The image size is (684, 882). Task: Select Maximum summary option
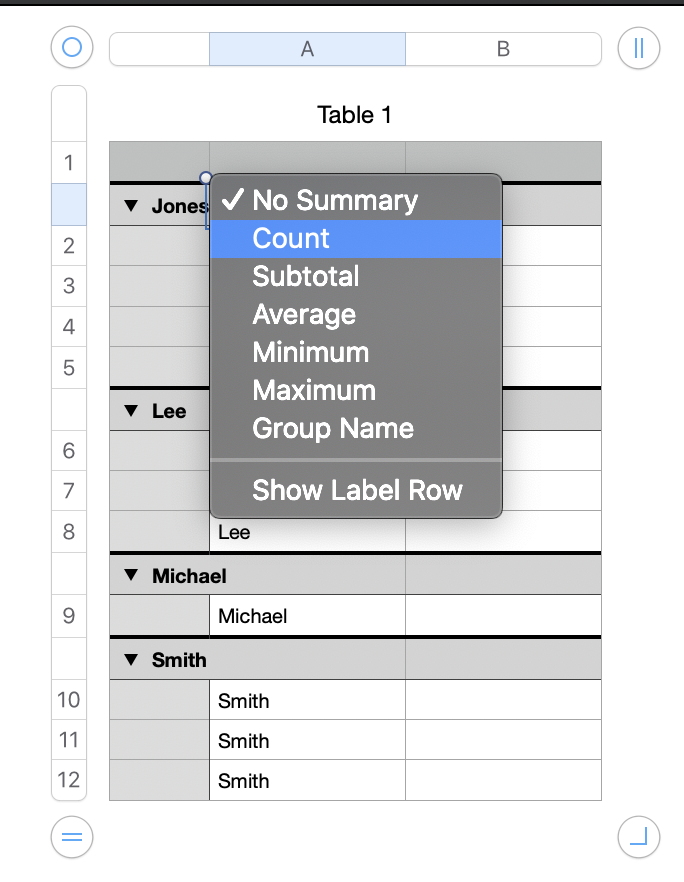tap(314, 390)
